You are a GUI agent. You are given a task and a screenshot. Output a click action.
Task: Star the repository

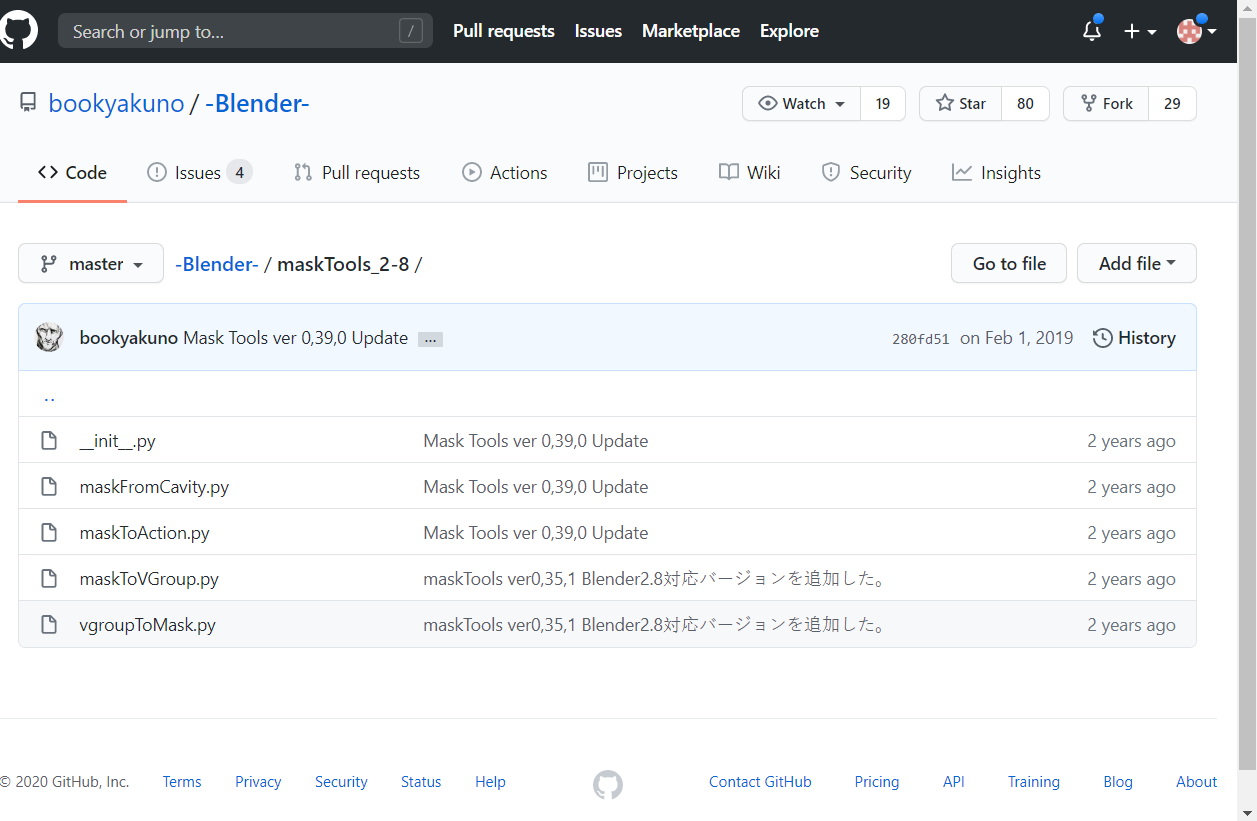click(961, 104)
